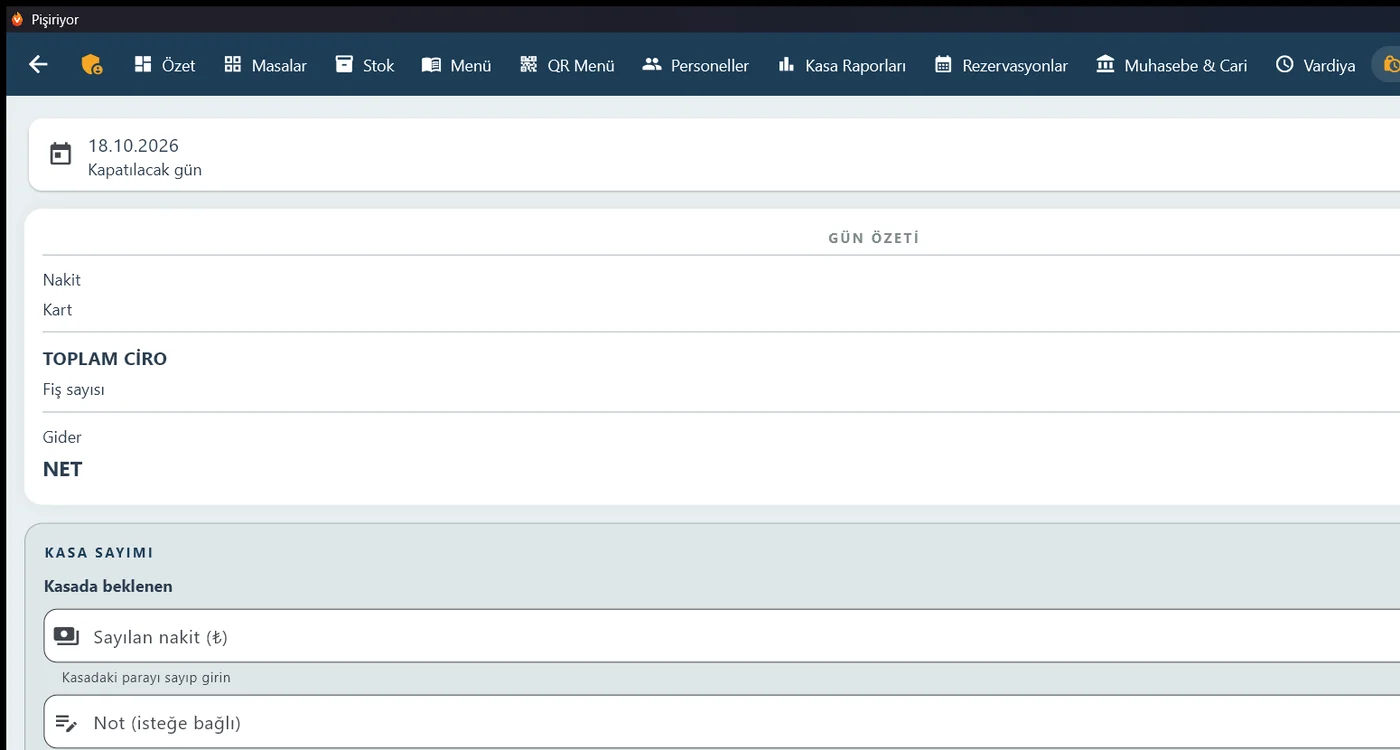Go back using the left arrow icon
Viewport: 1400px width, 750px height.
(x=38, y=65)
